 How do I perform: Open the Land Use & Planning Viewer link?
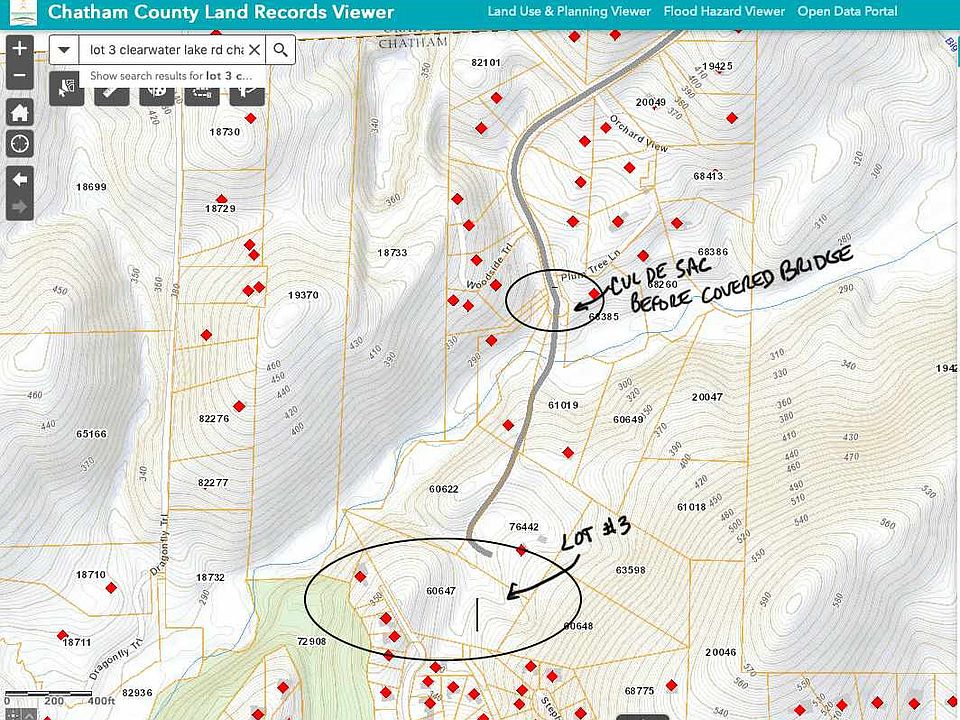click(569, 11)
